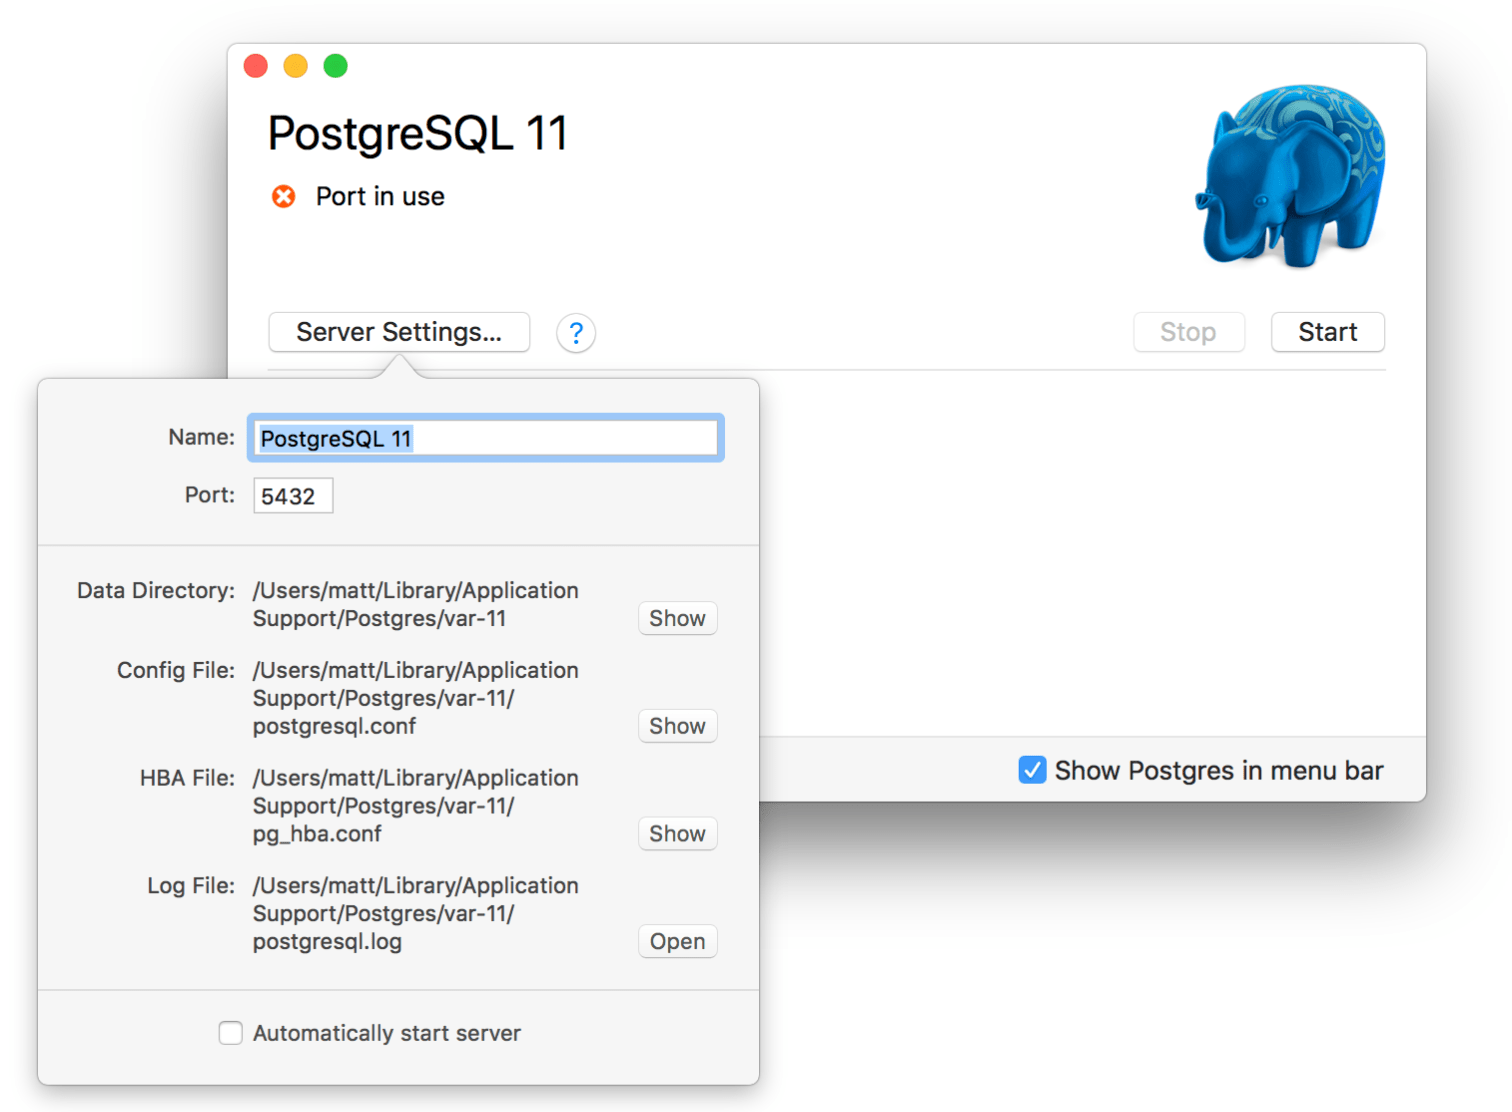Image resolution: width=1512 pixels, height=1112 pixels.
Task: Click the Log File path text
Action: (x=415, y=913)
